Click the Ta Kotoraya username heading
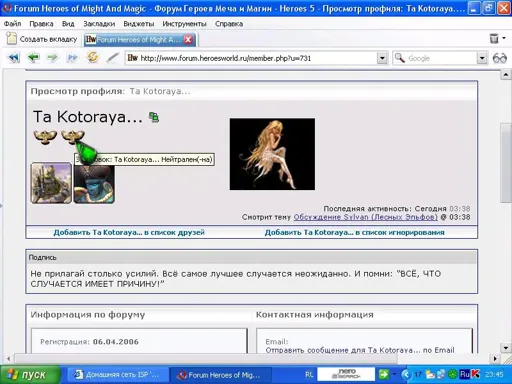 [x=87, y=116]
